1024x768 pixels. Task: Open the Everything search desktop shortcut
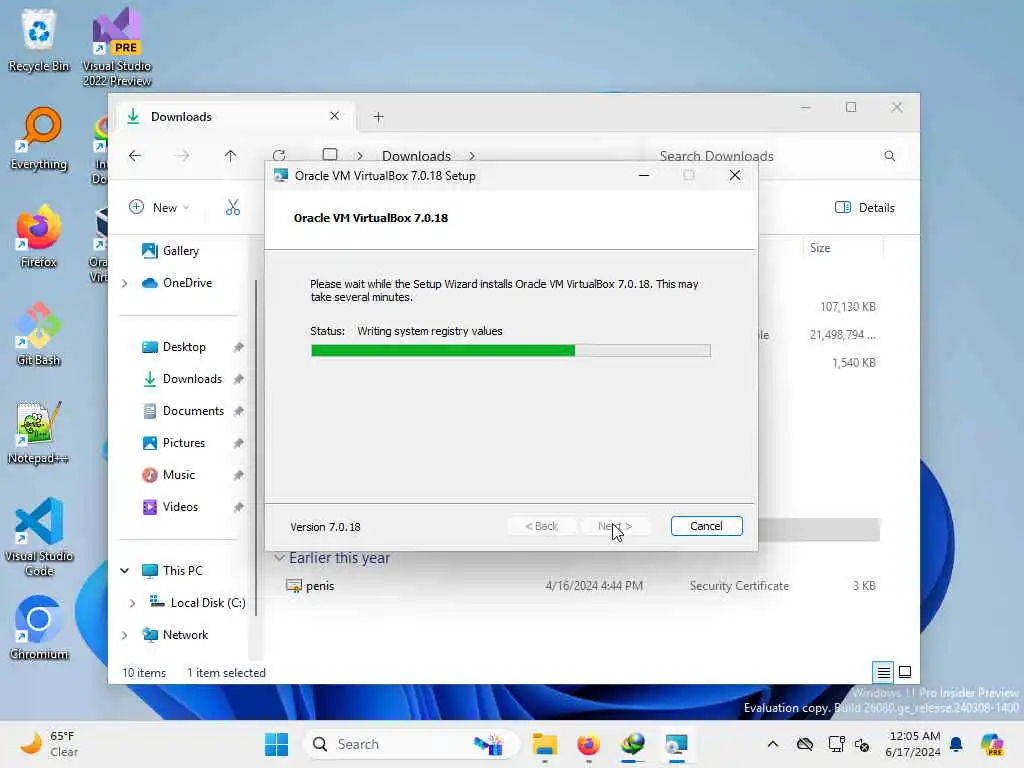click(x=39, y=138)
